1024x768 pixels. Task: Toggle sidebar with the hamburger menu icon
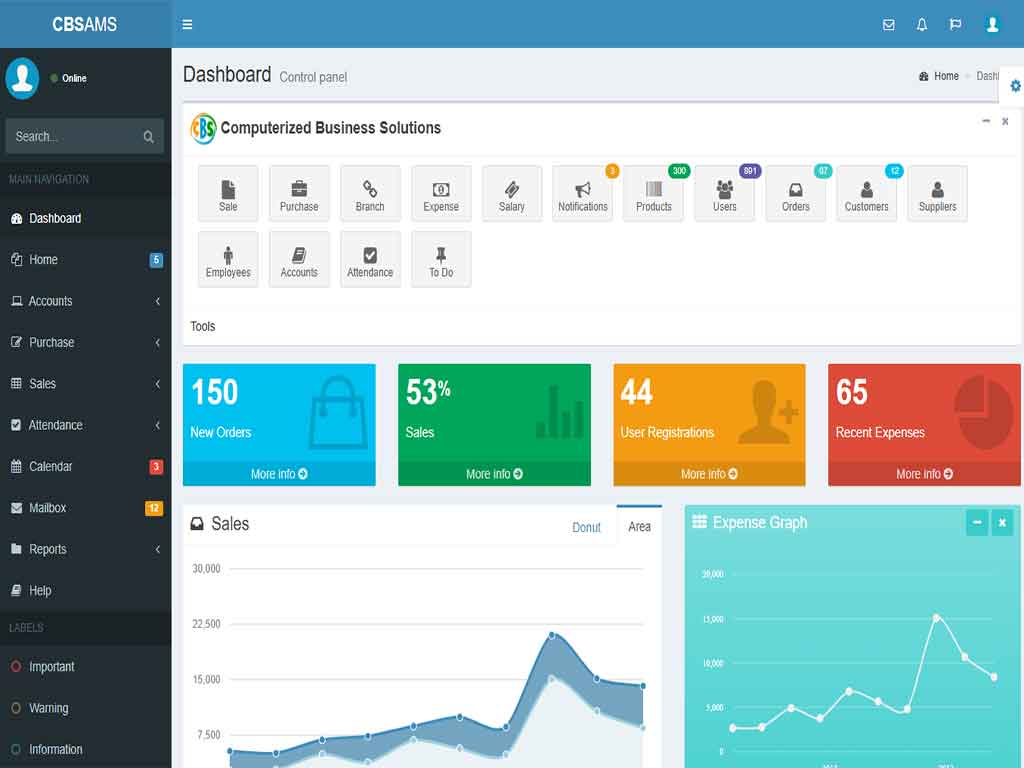(x=188, y=25)
